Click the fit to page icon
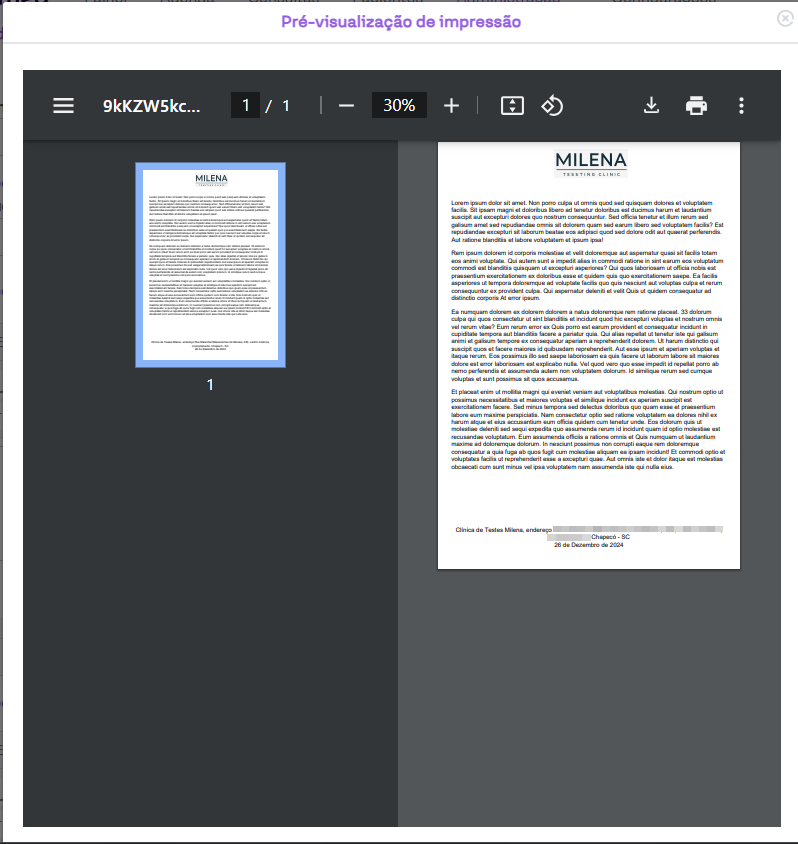 (512, 106)
